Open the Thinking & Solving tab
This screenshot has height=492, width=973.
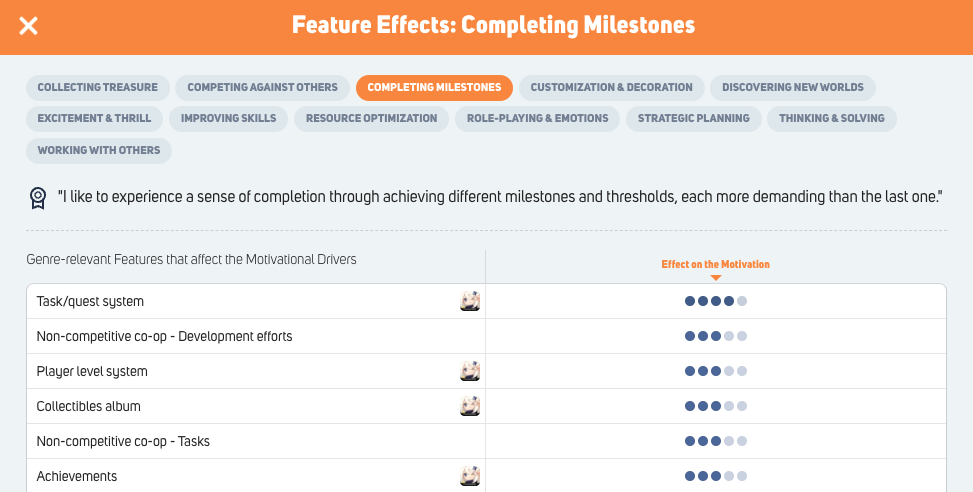pos(832,119)
